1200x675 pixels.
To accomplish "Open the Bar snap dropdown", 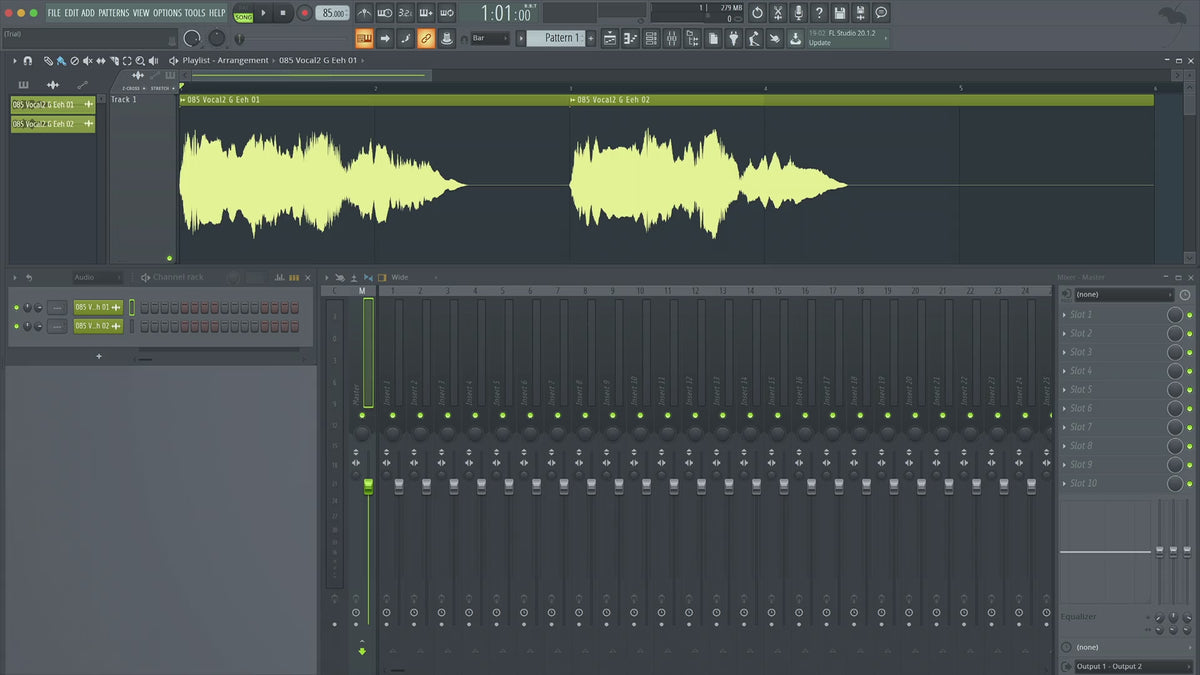I will [x=491, y=39].
